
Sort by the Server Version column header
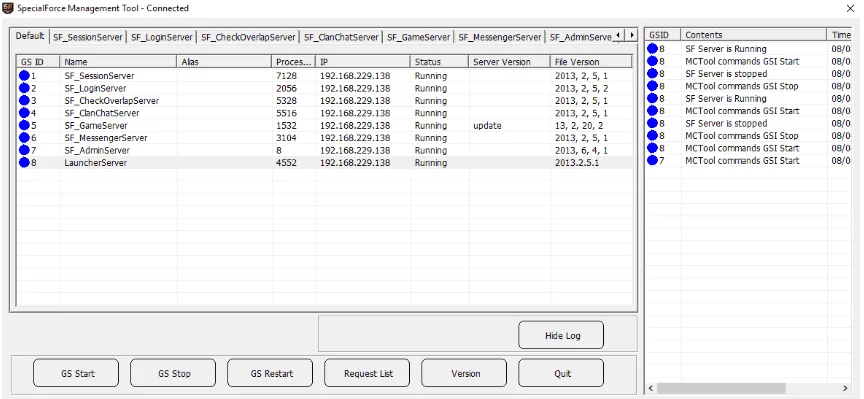coord(509,62)
